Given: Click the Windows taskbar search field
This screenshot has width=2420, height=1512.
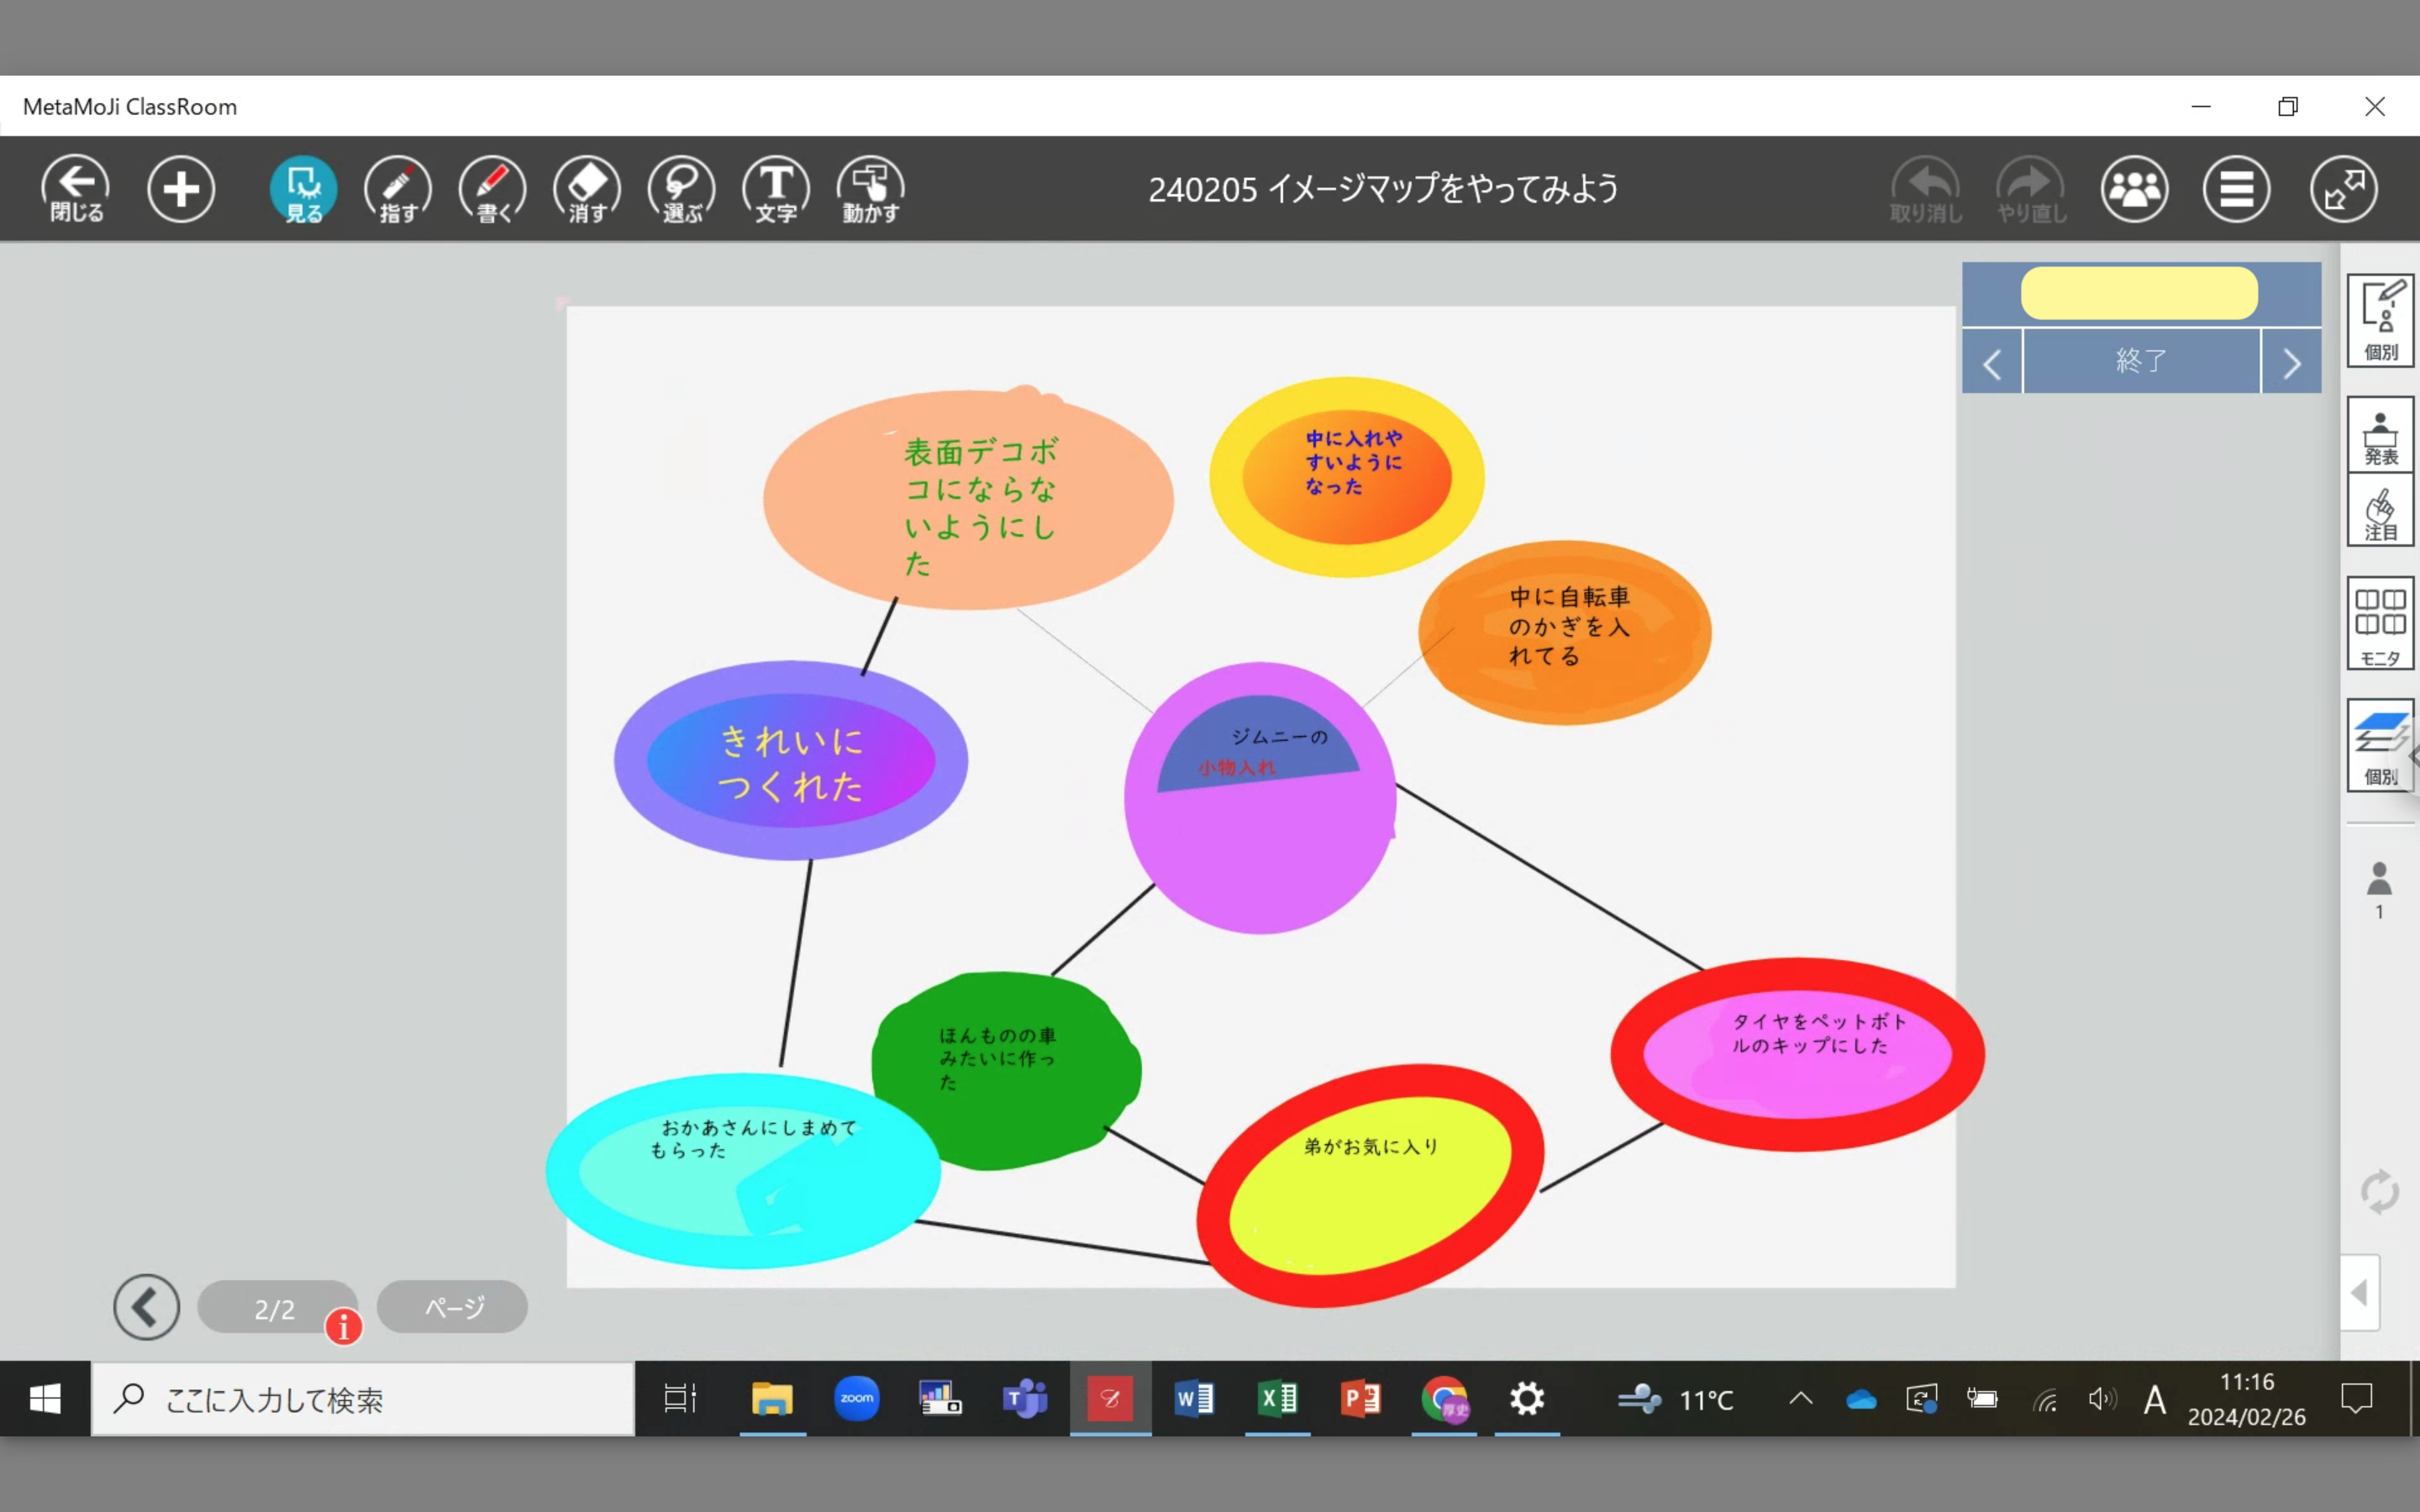Looking at the screenshot, I should [363, 1399].
